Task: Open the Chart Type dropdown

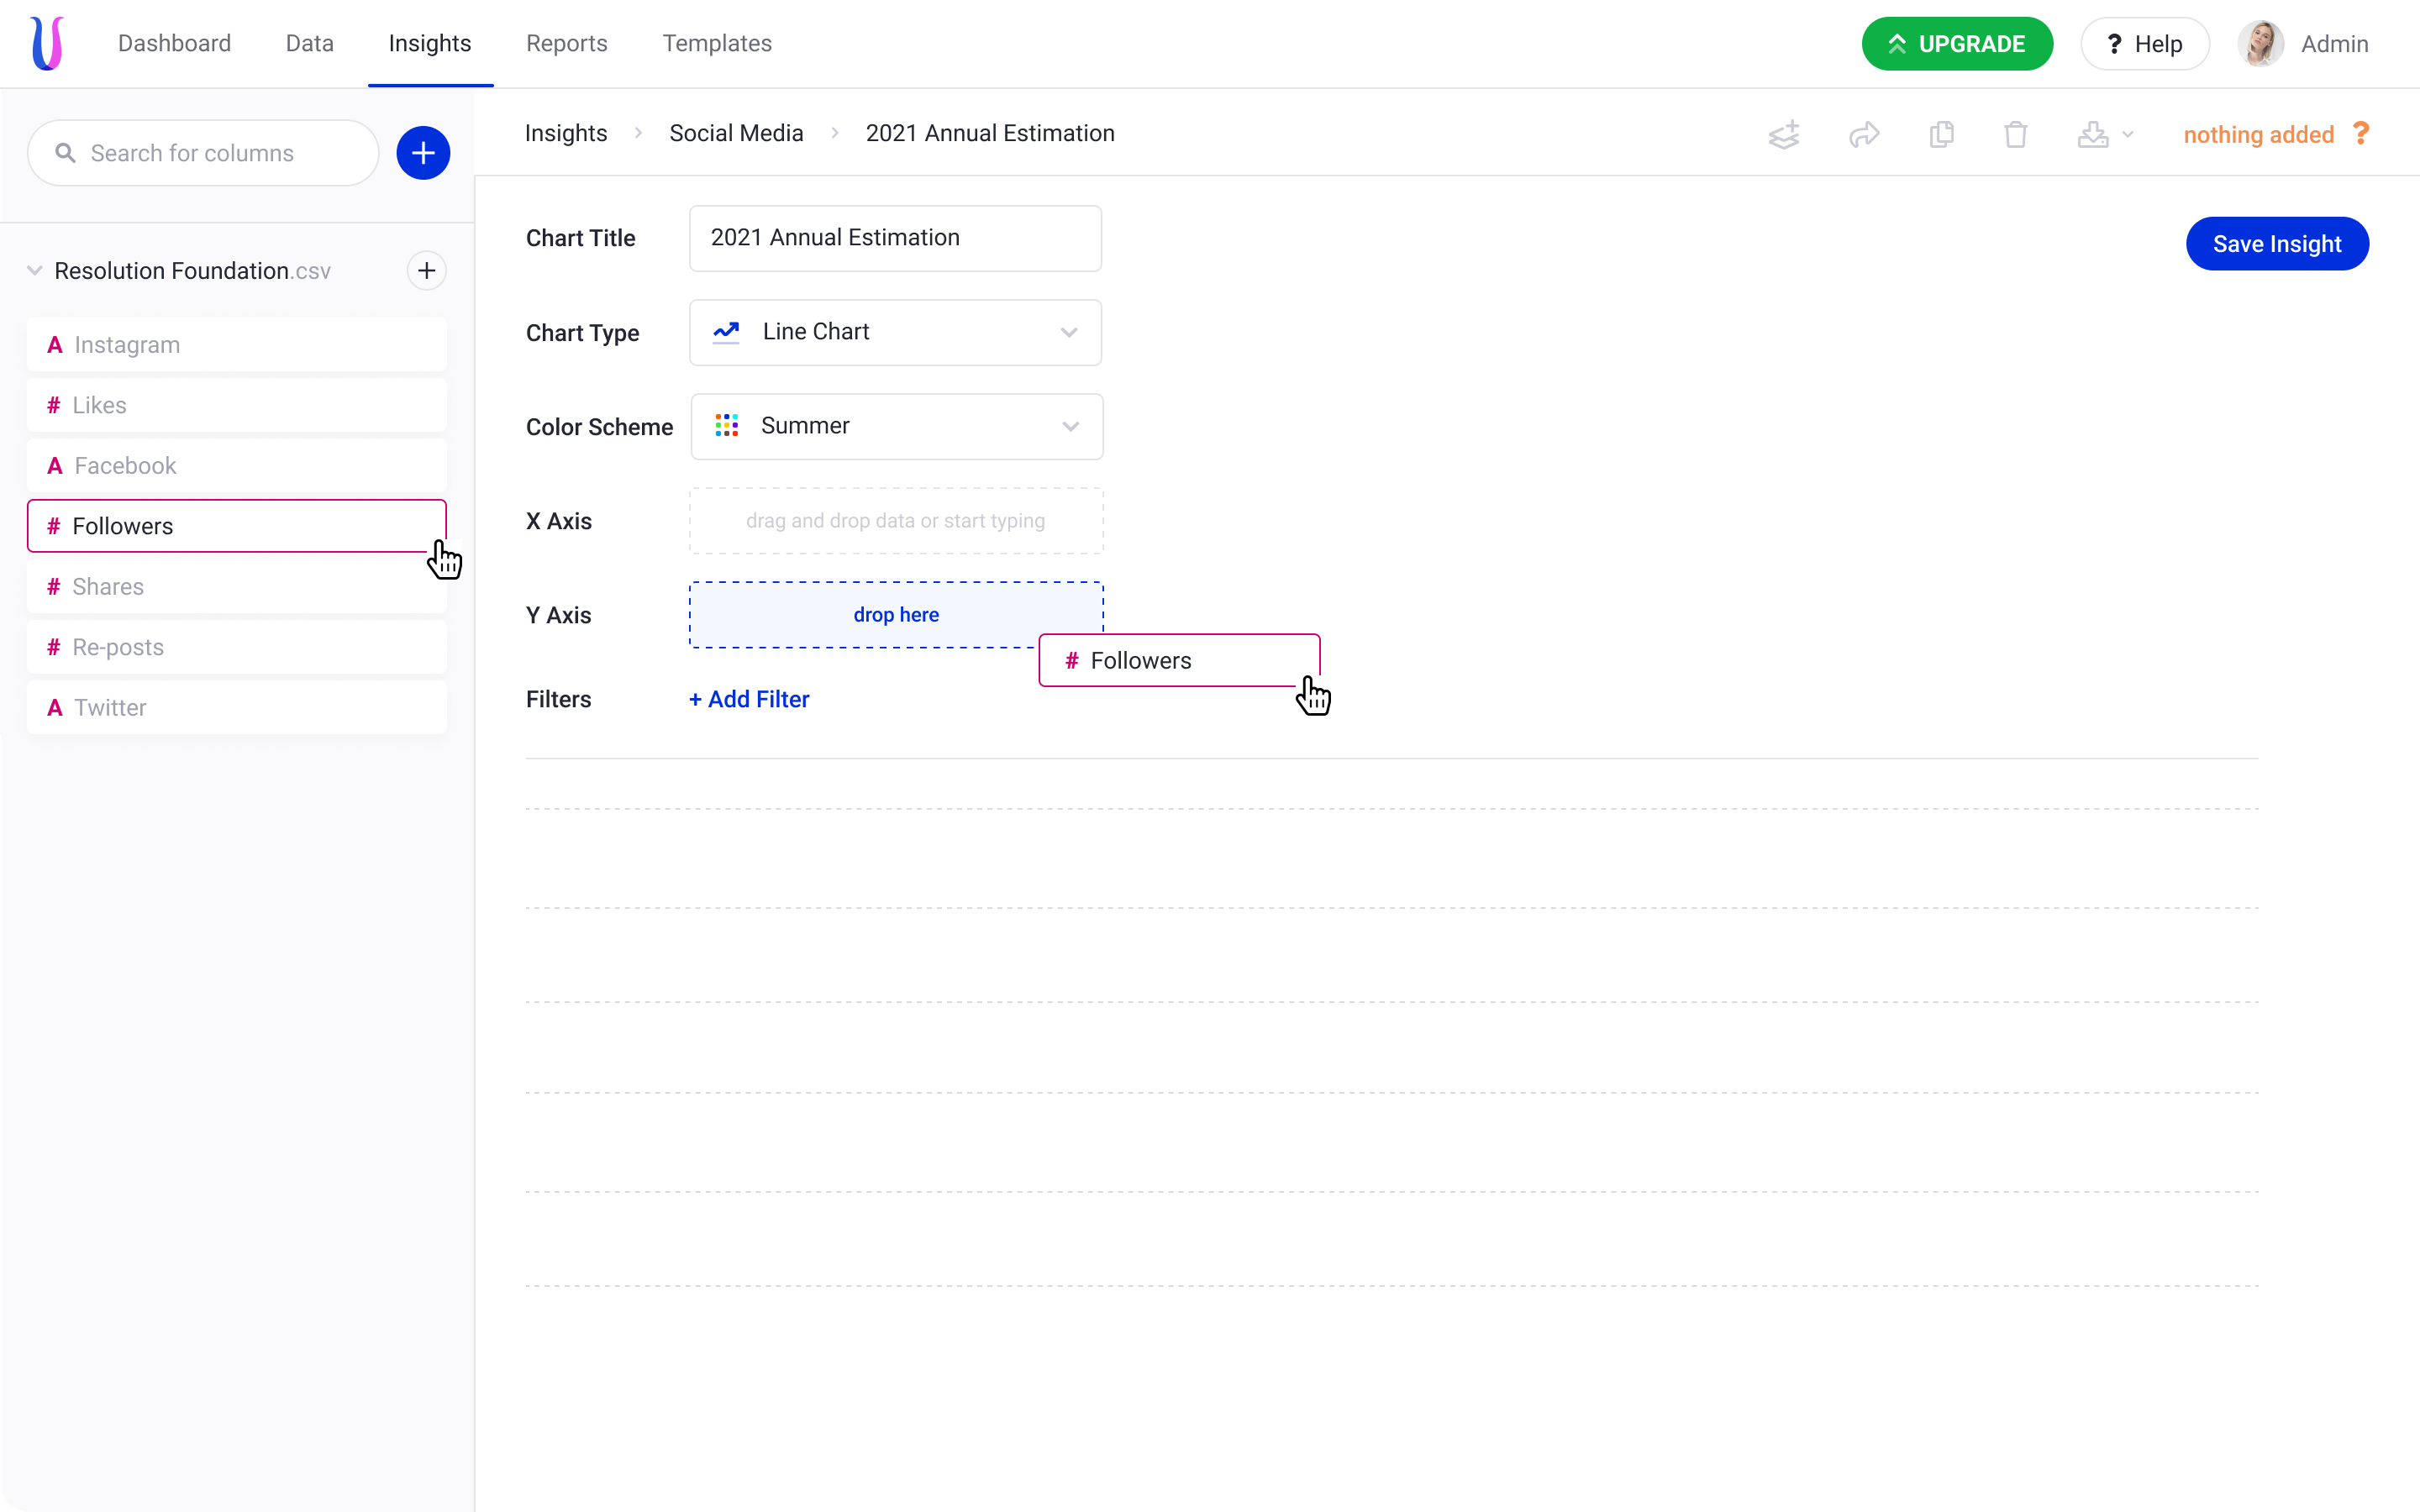Action: point(895,332)
